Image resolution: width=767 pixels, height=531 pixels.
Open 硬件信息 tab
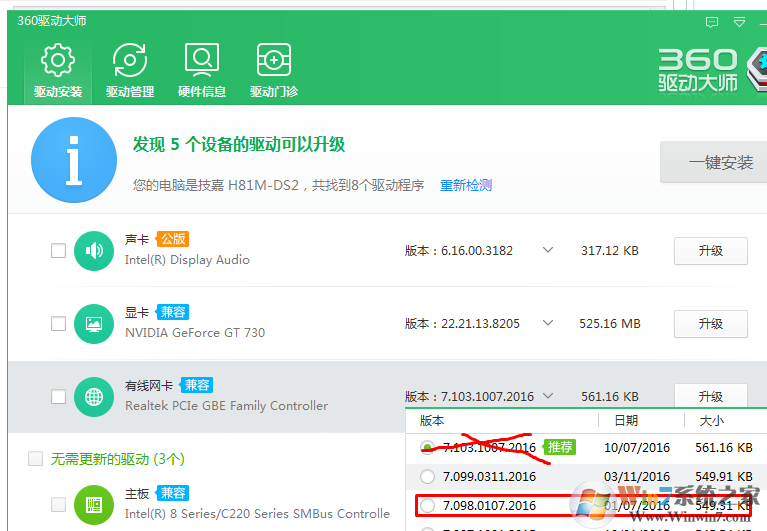[202, 71]
